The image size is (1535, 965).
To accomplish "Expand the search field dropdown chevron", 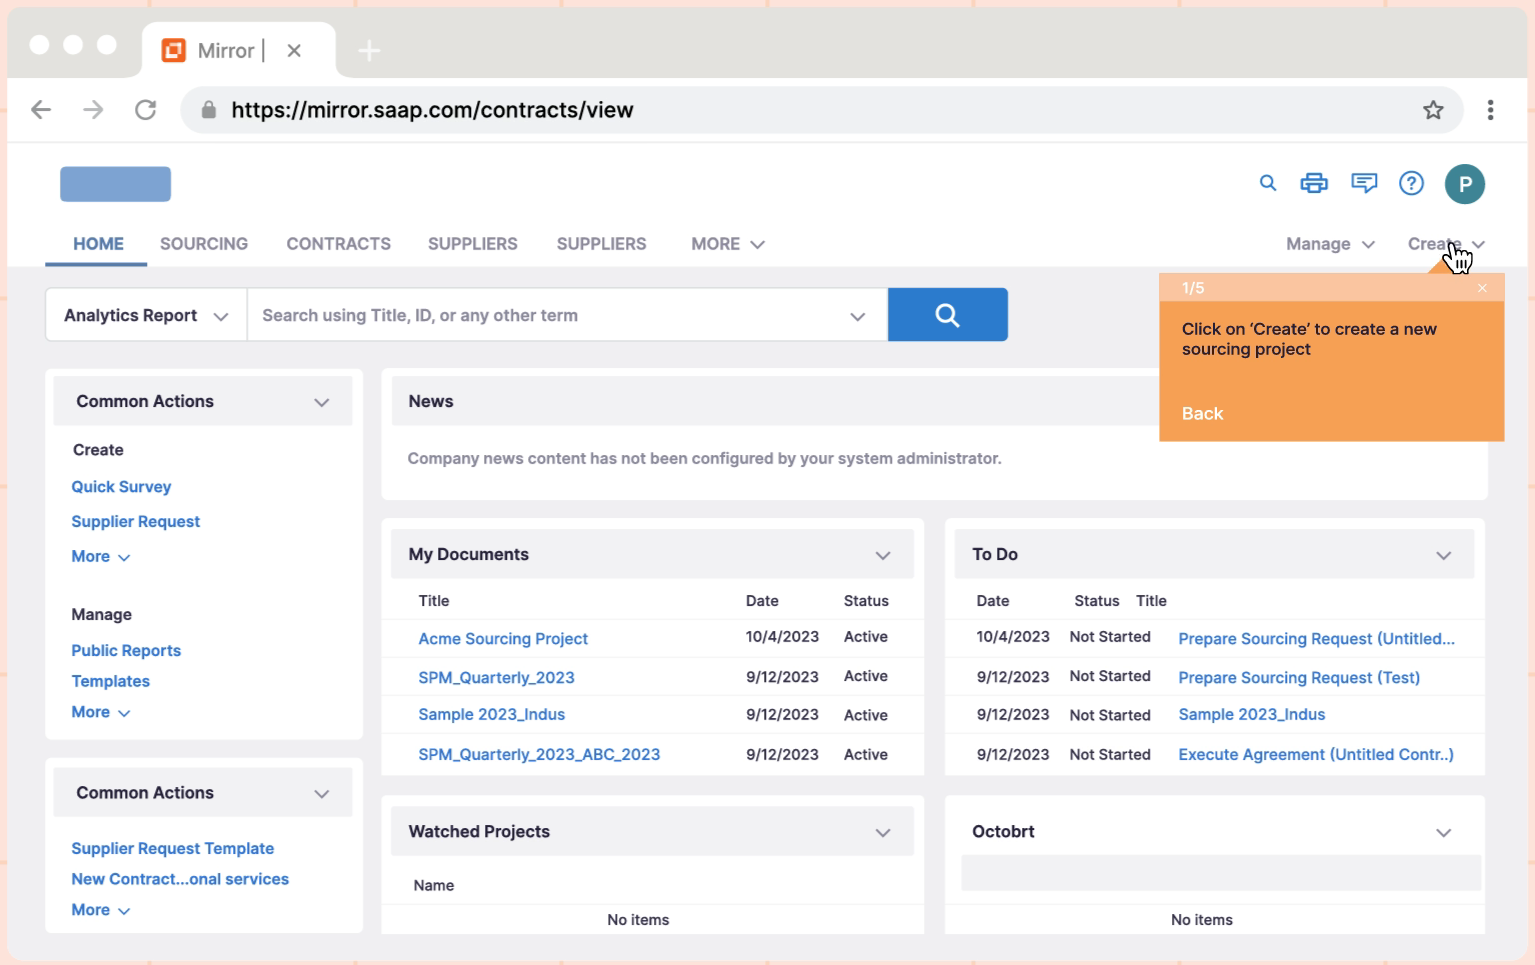I will (x=857, y=316).
